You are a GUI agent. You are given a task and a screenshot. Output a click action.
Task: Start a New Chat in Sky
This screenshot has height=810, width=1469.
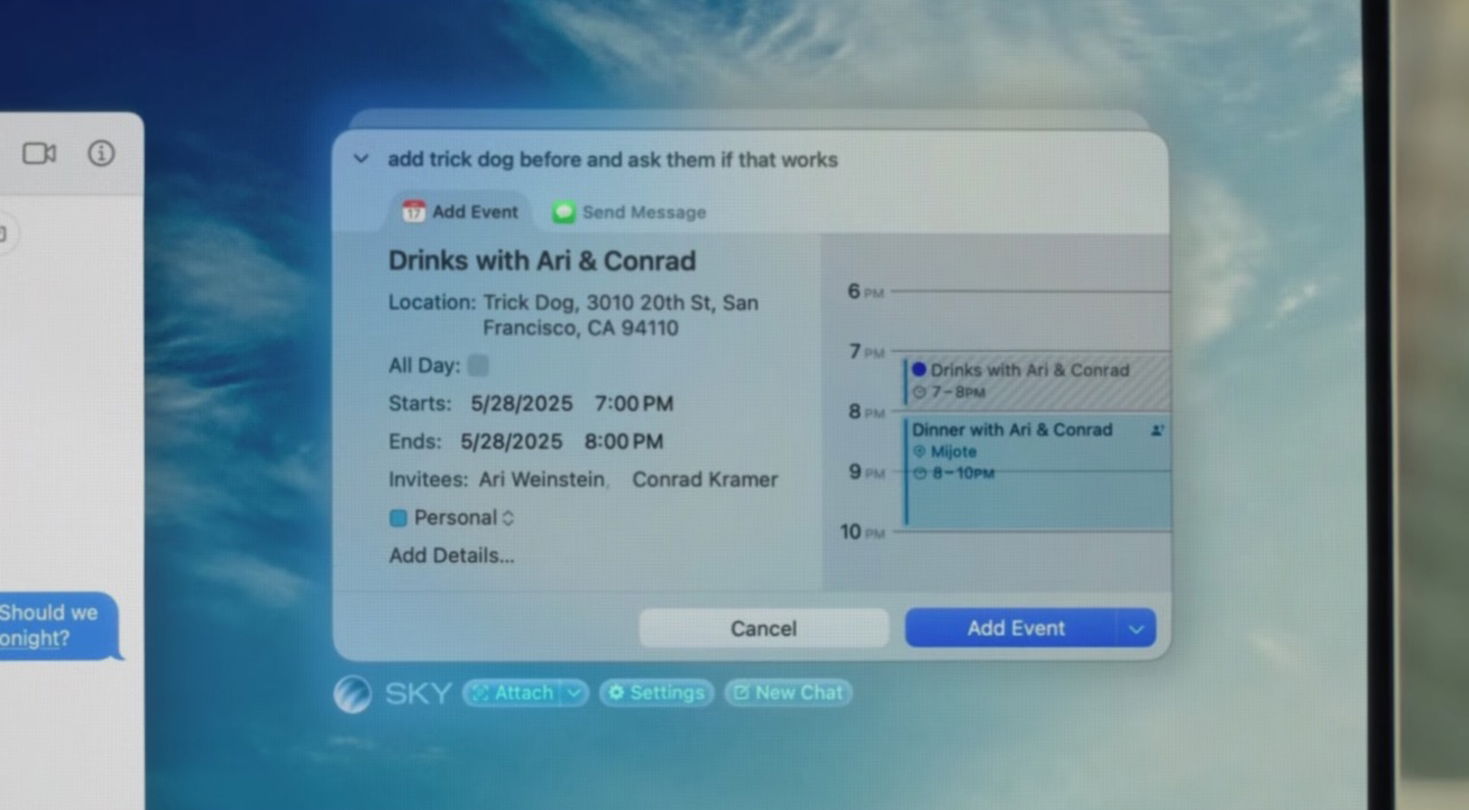(788, 693)
